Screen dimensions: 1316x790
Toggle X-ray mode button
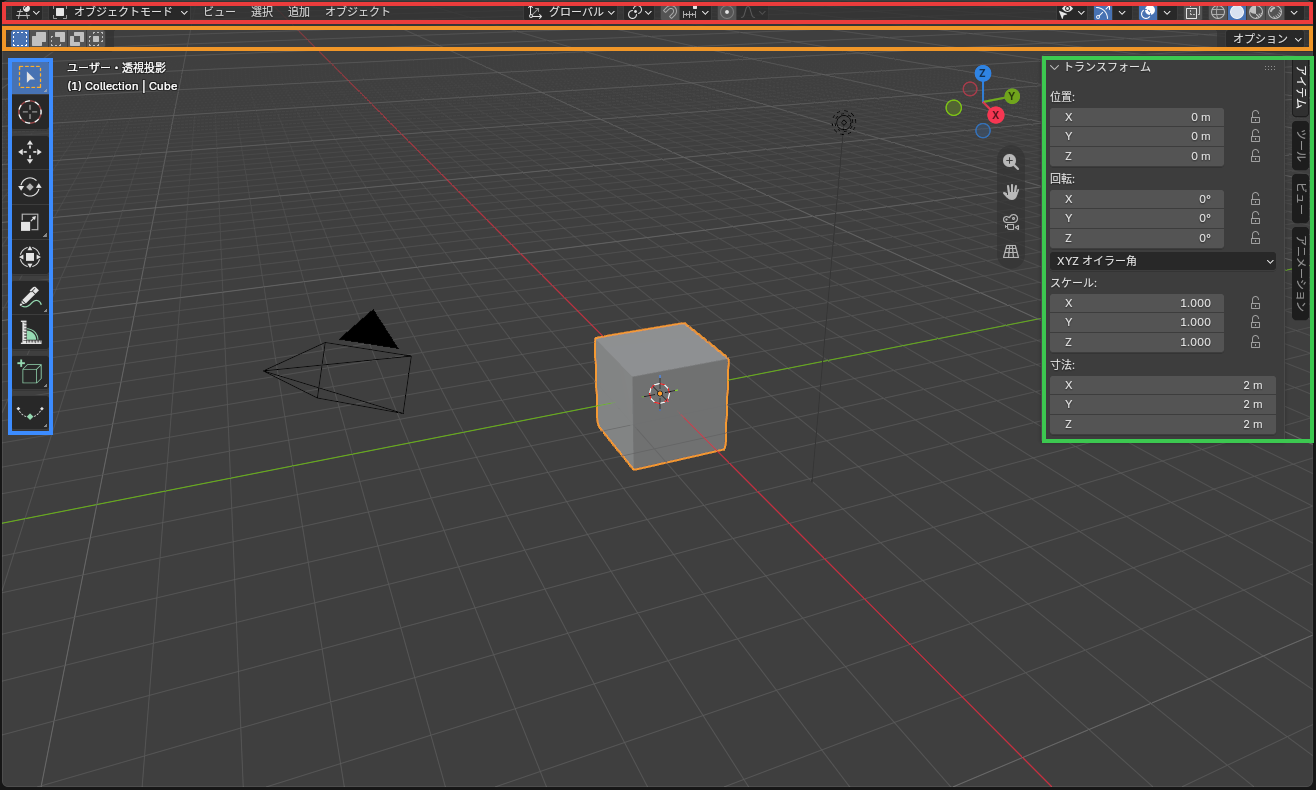click(x=1192, y=12)
